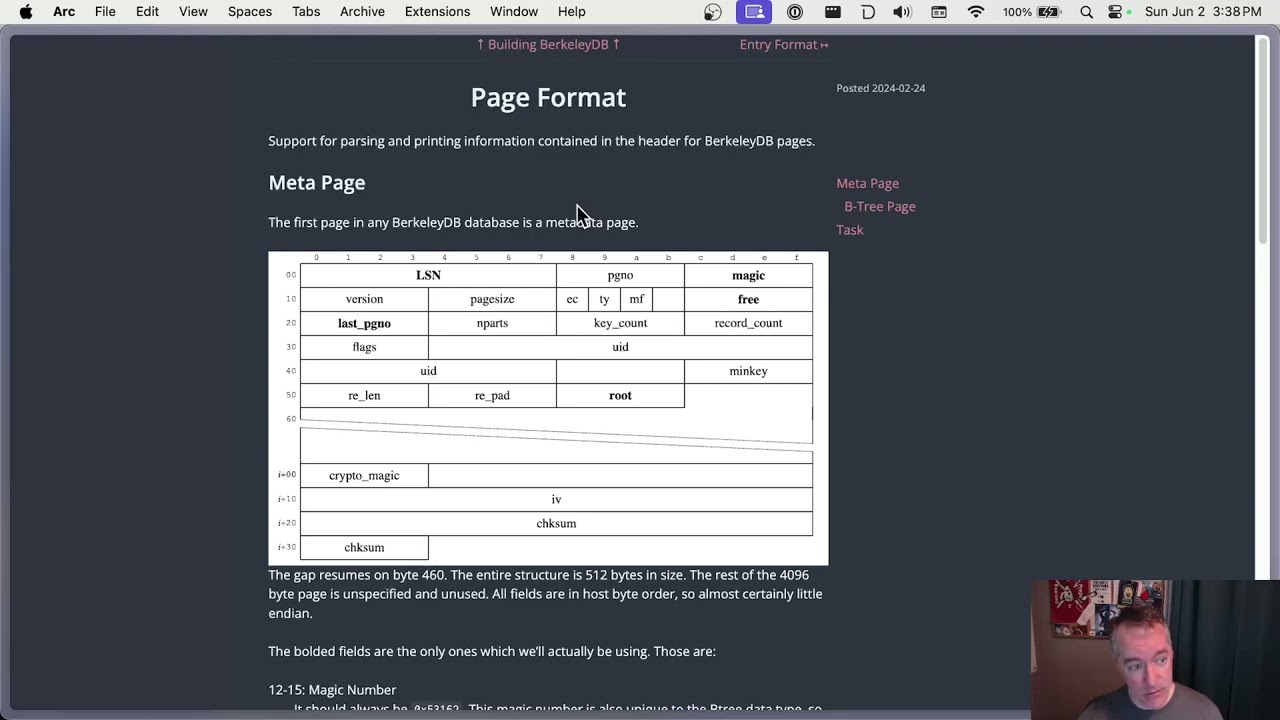Open the Extensions menu
The width and height of the screenshot is (1280, 720).
(x=437, y=12)
